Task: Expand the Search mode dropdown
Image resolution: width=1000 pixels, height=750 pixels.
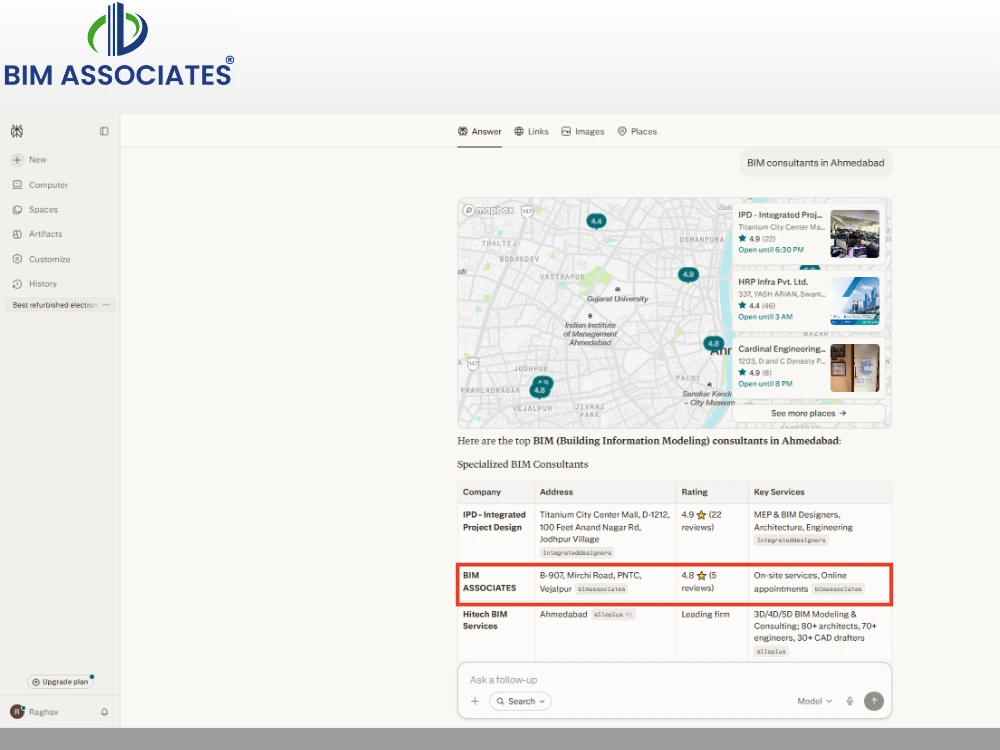Action: [x=520, y=701]
